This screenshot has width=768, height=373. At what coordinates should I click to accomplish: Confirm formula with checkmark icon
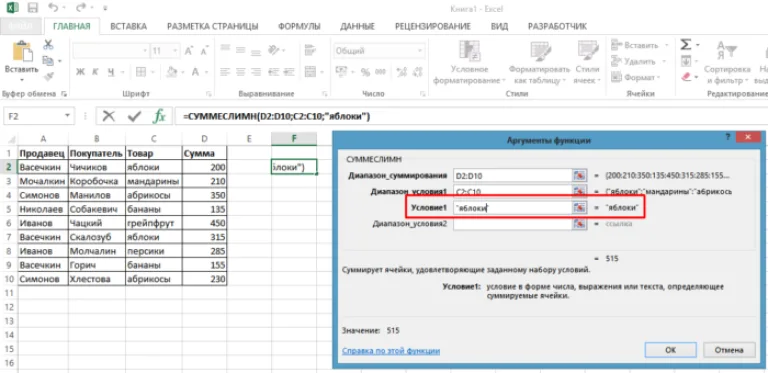(x=134, y=116)
